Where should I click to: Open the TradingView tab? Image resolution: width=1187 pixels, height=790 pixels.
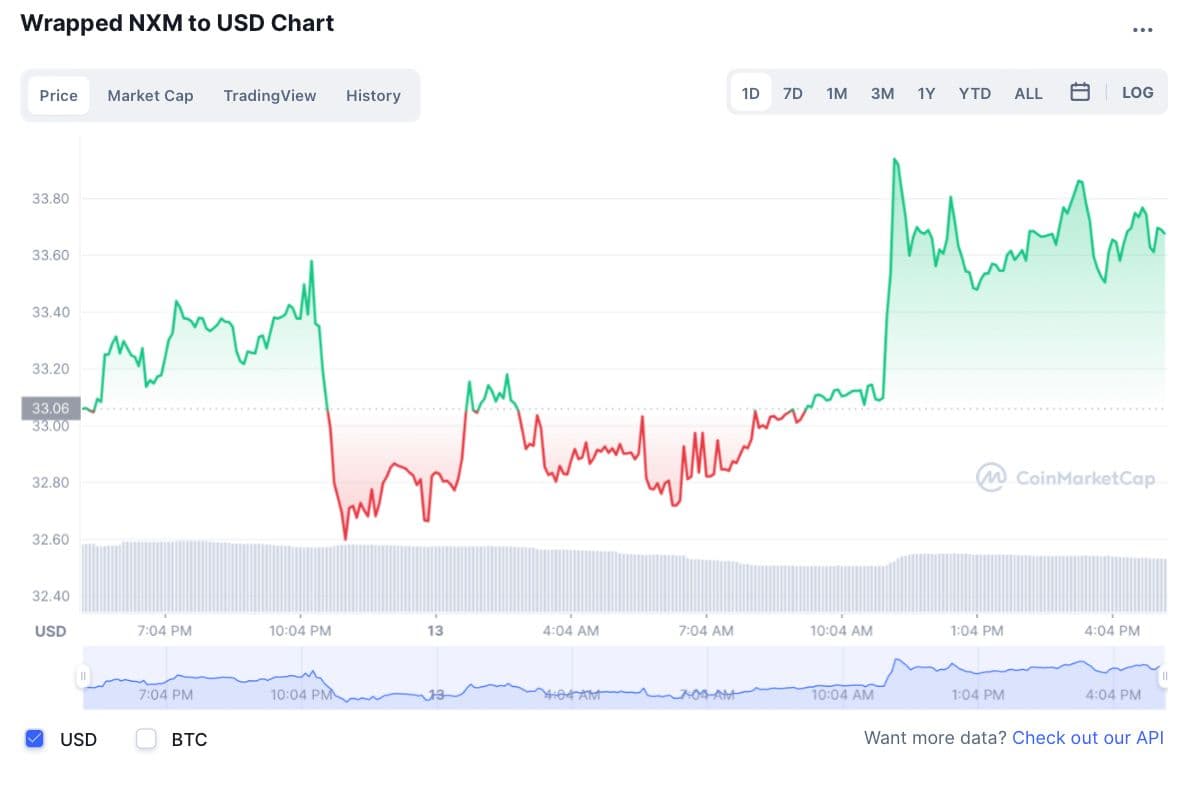tap(270, 96)
